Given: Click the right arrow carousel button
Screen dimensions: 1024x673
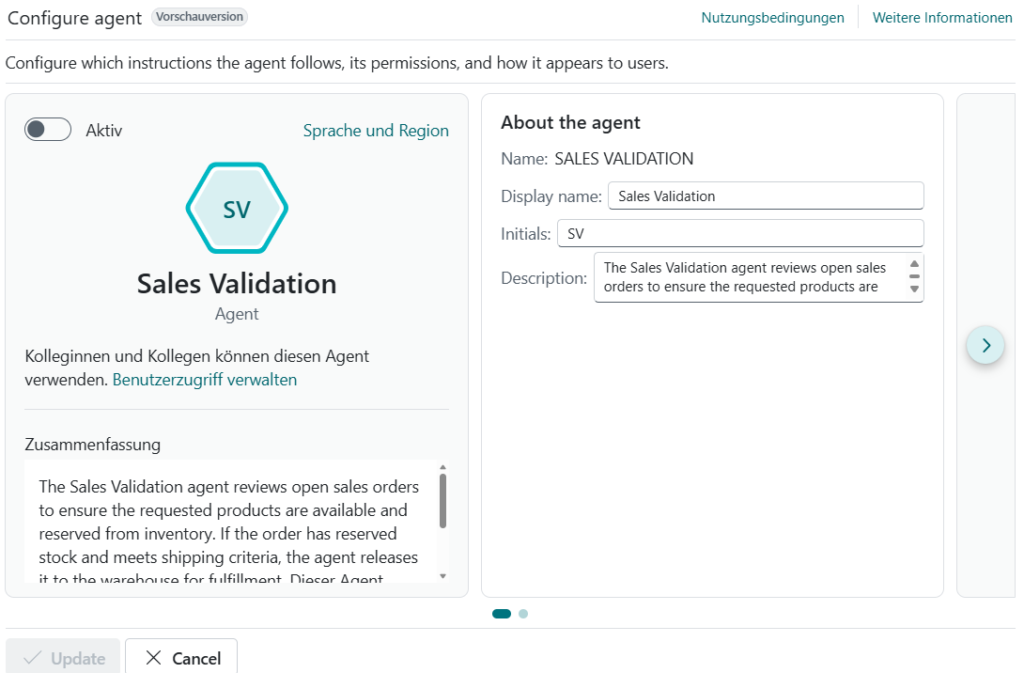Looking at the screenshot, I should tap(986, 345).
